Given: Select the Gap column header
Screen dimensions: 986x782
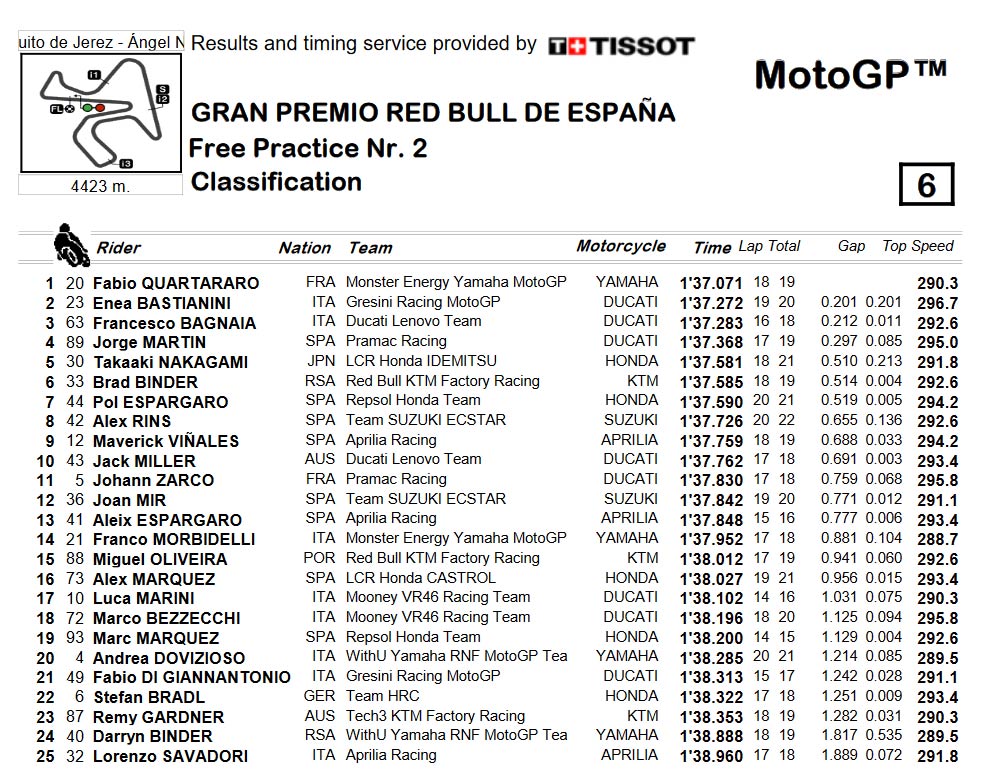Looking at the screenshot, I should coord(851,246).
